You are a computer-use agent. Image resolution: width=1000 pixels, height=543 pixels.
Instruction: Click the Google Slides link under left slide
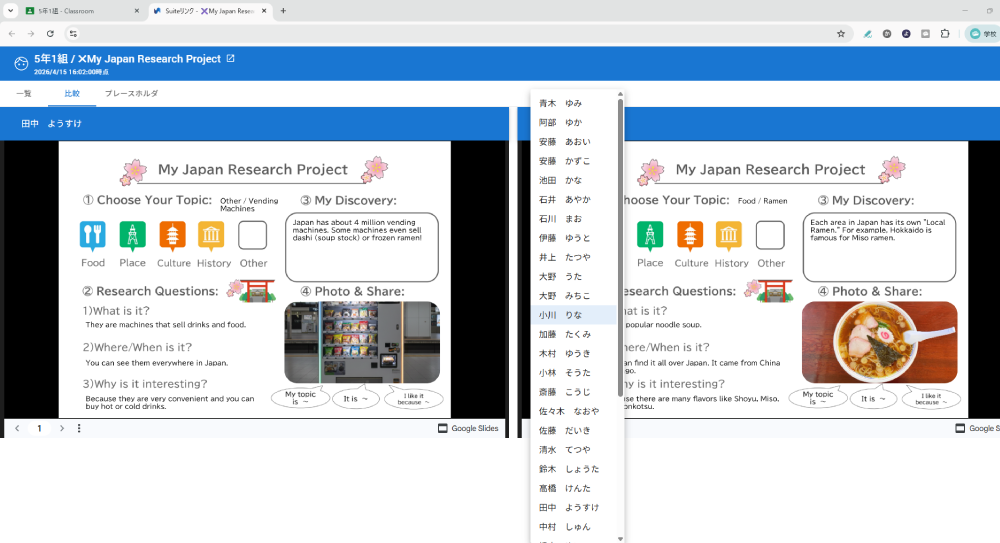pos(468,428)
